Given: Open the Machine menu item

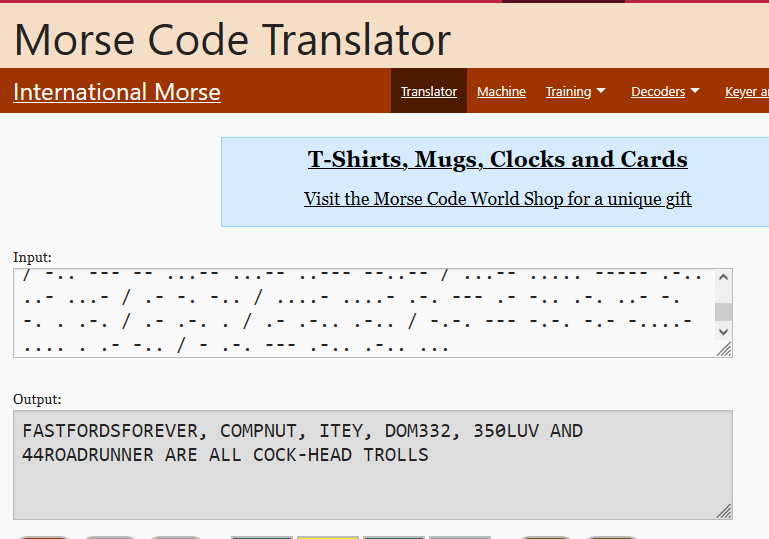Looking at the screenshot, I should [x=501, y=91].
